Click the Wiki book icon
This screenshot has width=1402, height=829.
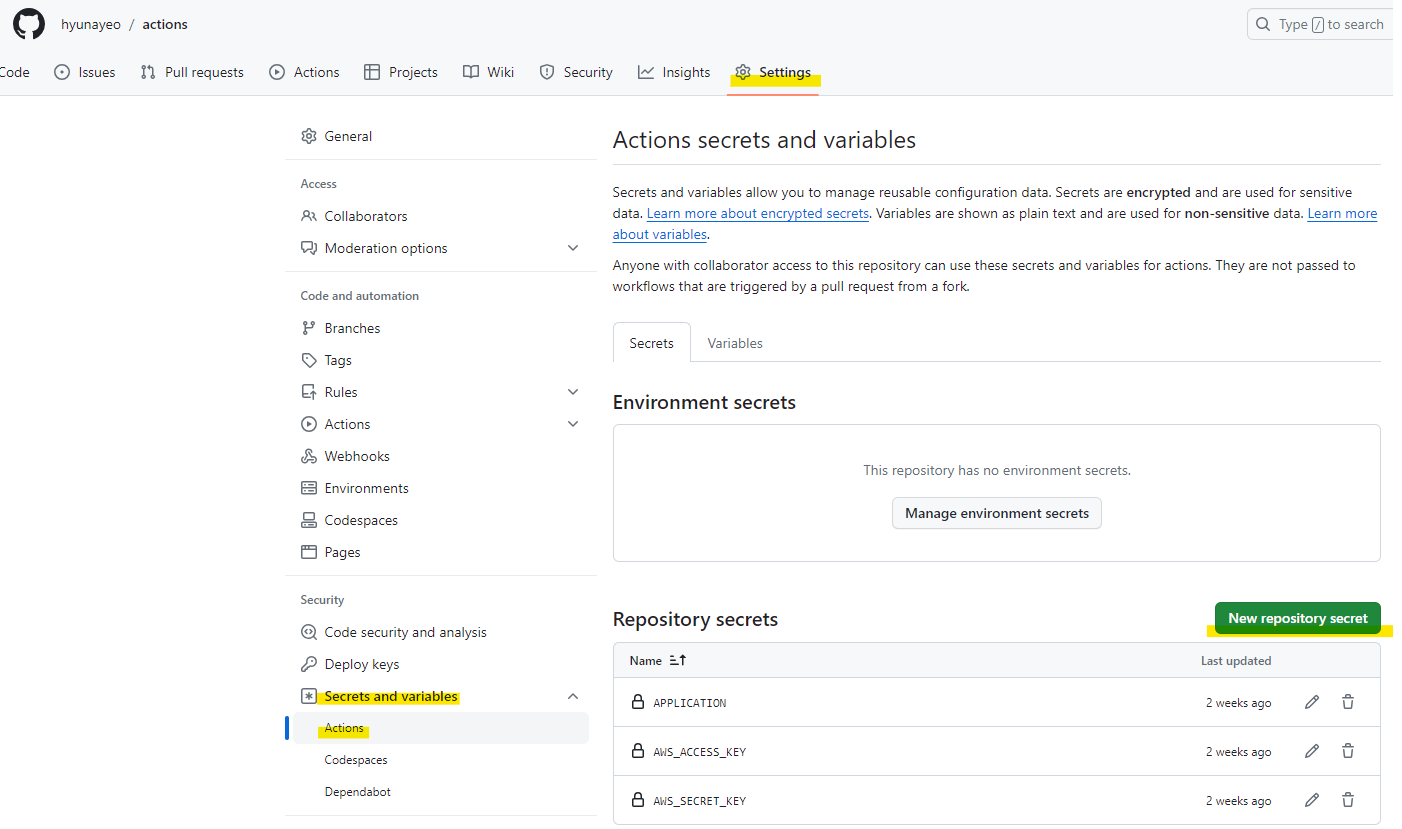(x=471, y=72)
